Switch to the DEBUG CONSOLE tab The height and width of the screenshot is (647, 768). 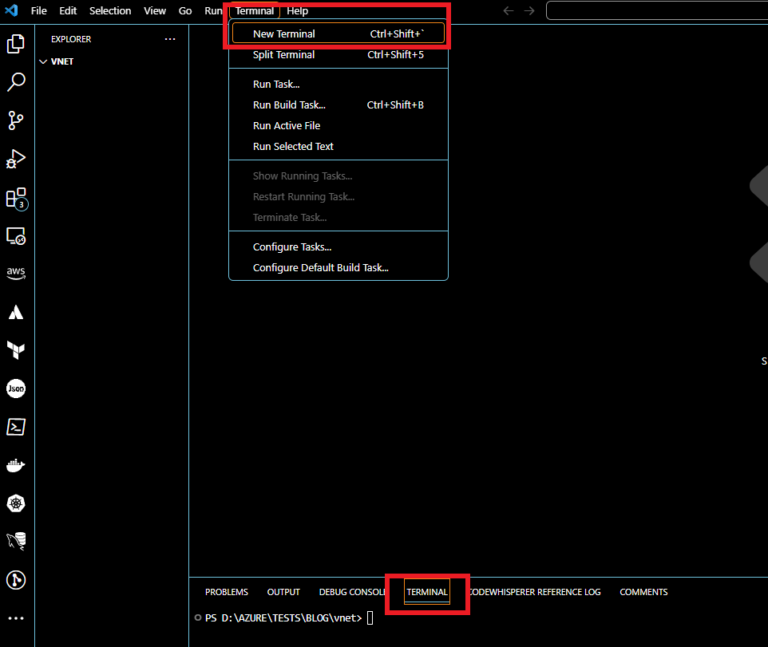coord(352,592)
